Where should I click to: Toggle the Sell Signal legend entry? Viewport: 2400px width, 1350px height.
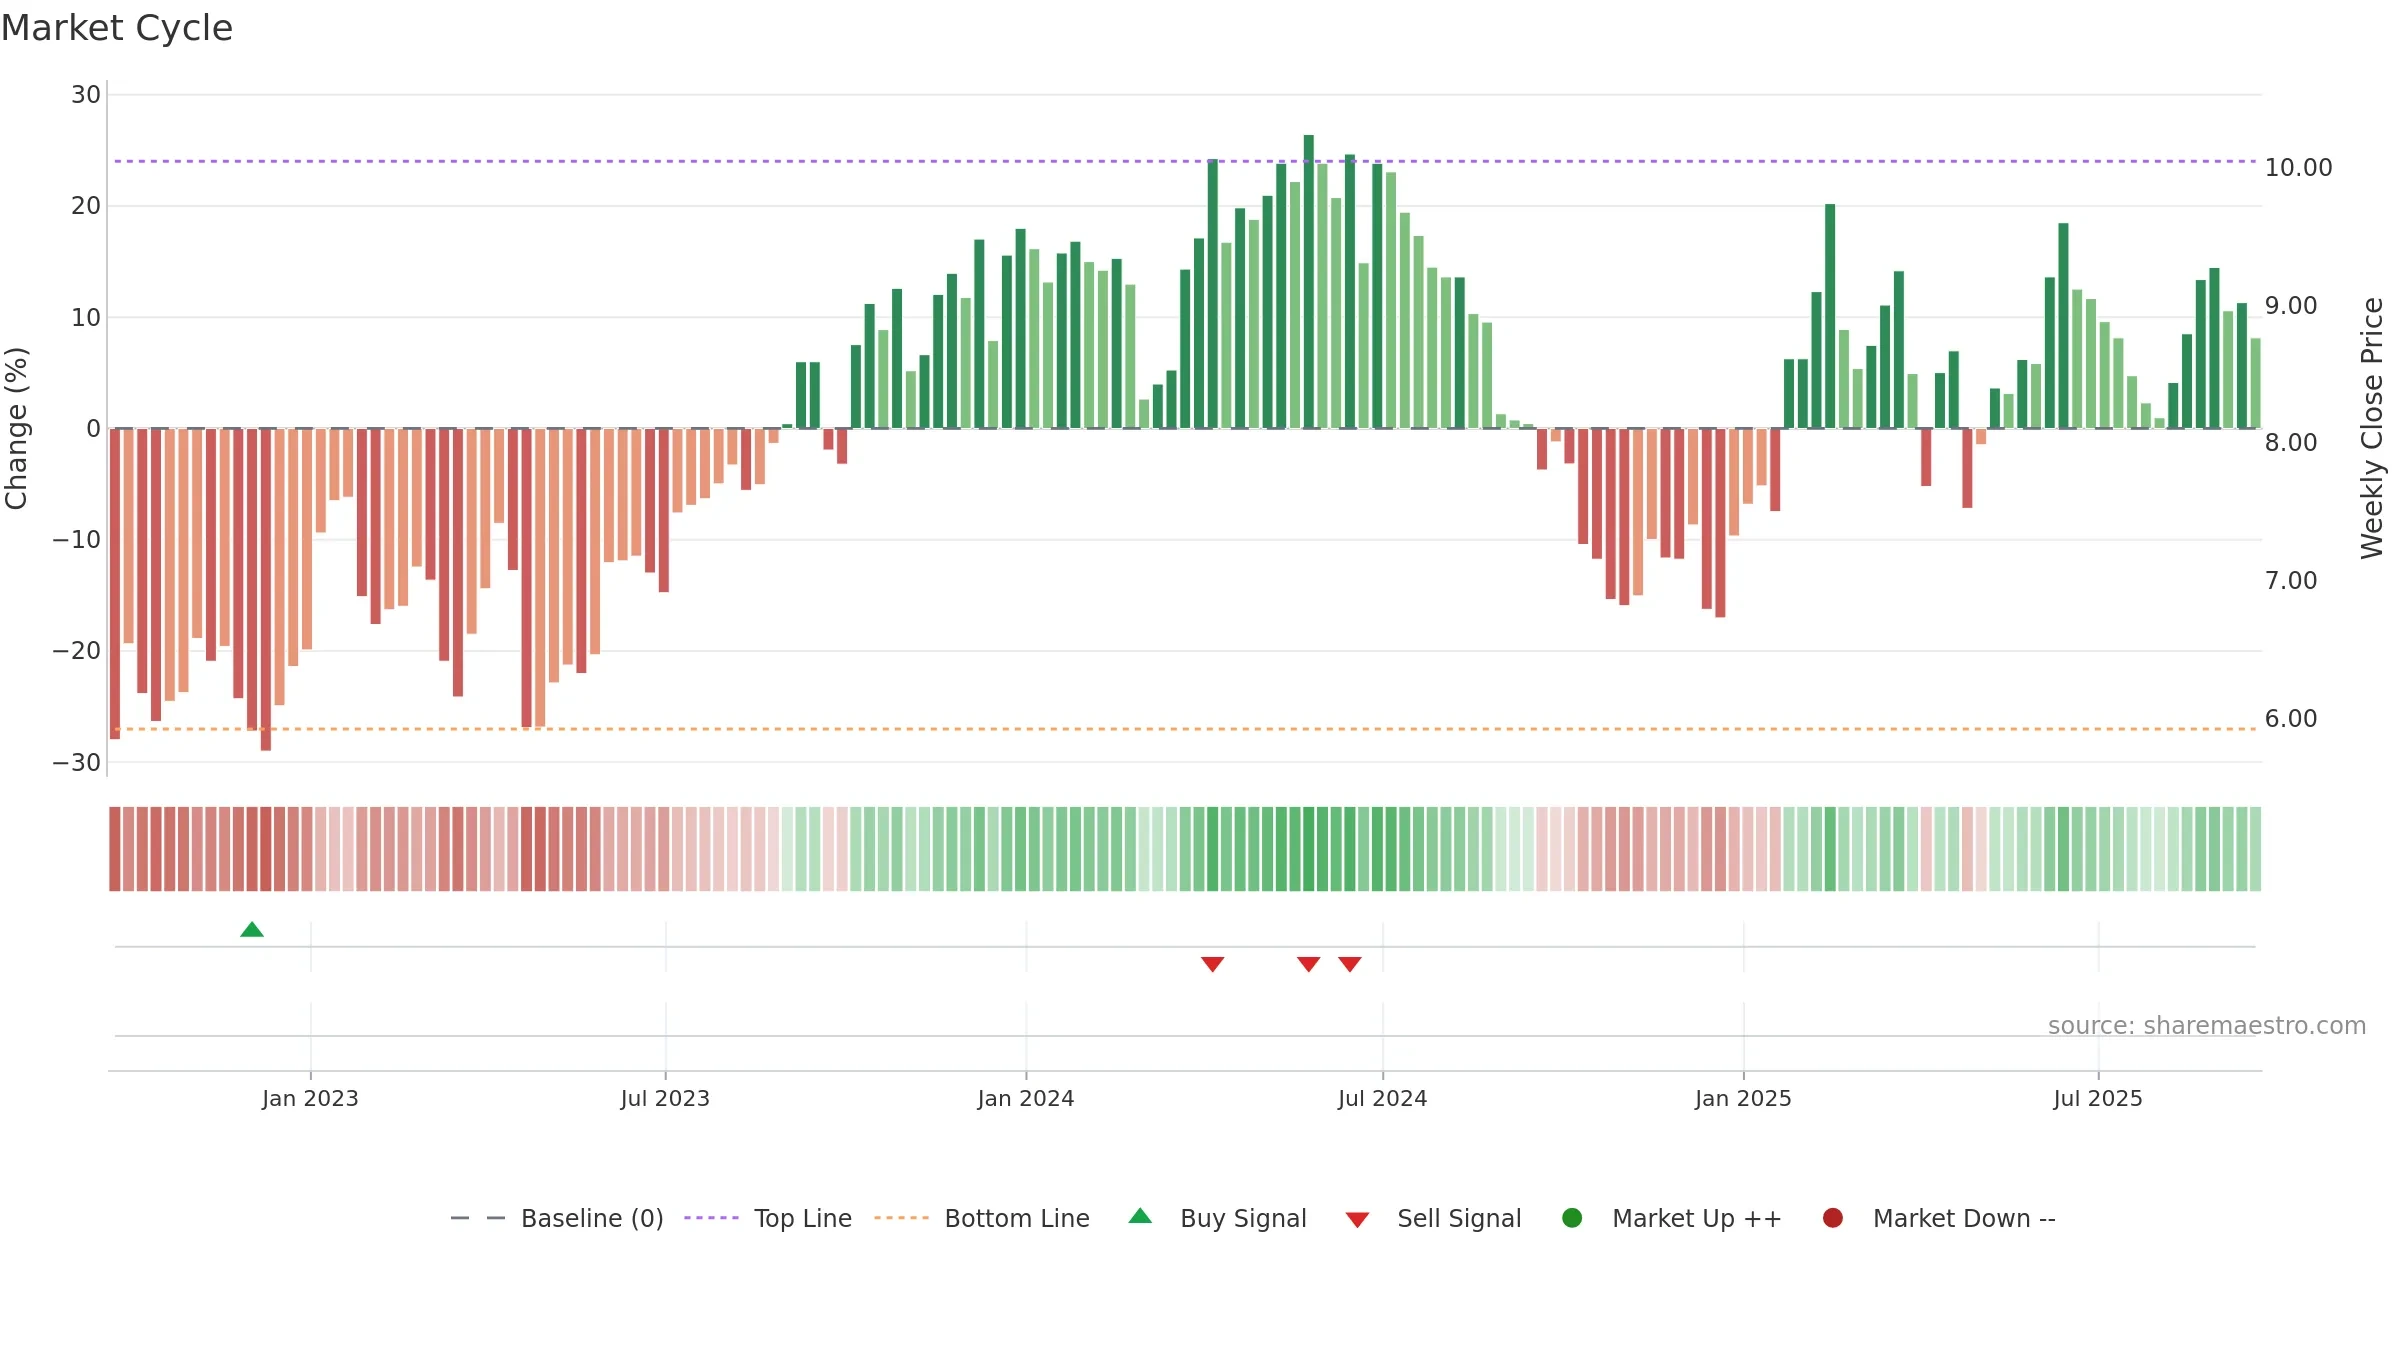pos(1433,1218)
